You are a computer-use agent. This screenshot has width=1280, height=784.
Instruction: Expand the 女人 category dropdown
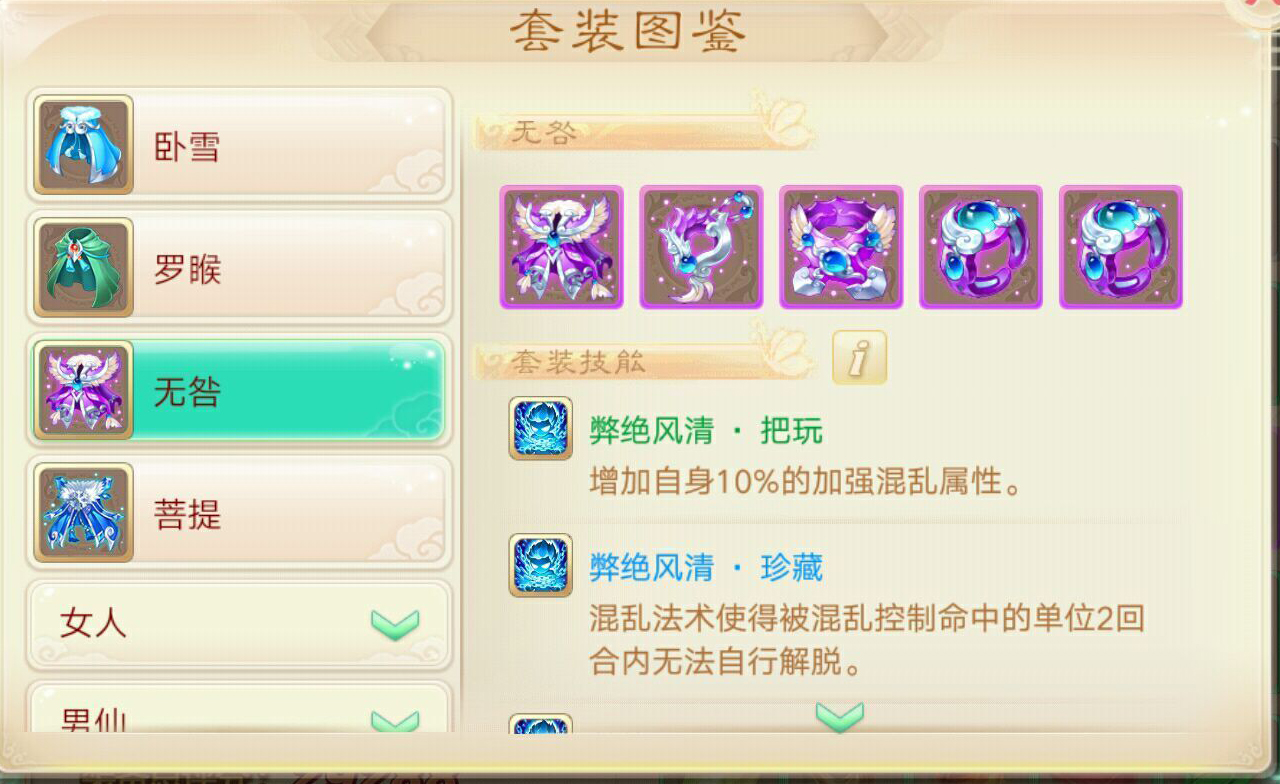click(x=239, y=625)
